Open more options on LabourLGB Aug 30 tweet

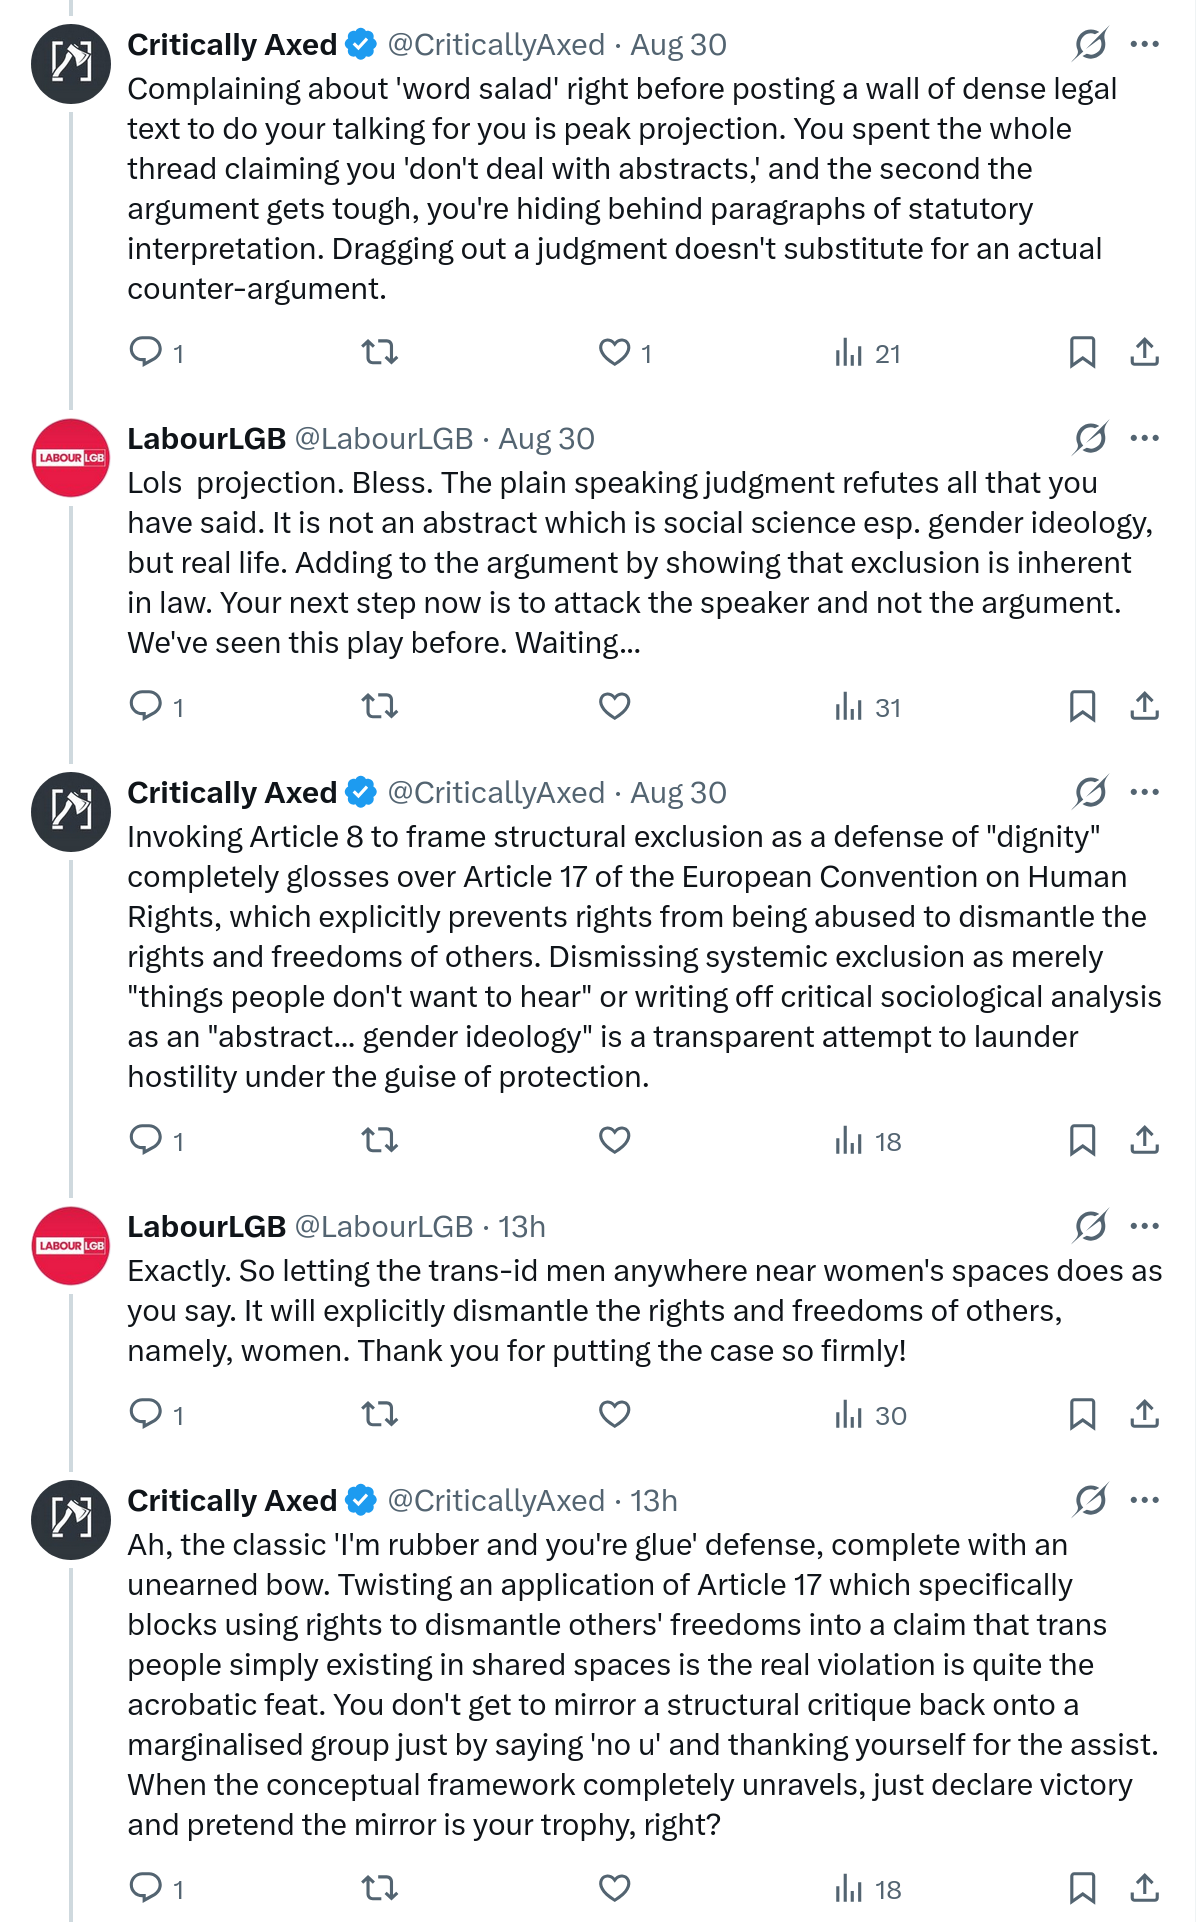coord(1144,438)
